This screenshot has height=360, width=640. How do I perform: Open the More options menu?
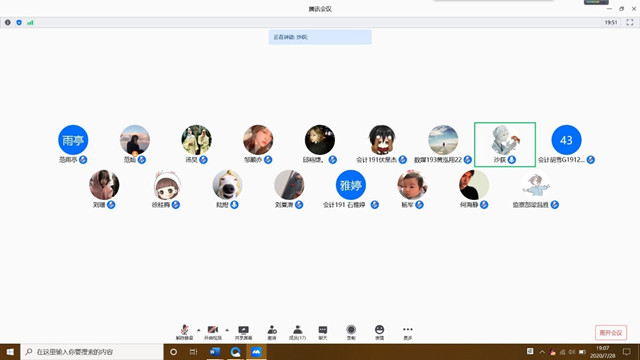(x=408, y=332)
